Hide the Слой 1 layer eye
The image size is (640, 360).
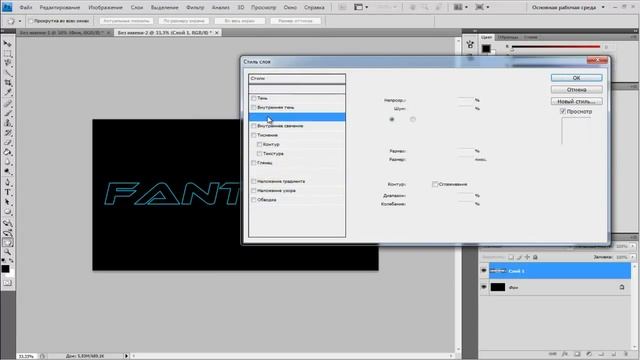(x=484, y=271)
